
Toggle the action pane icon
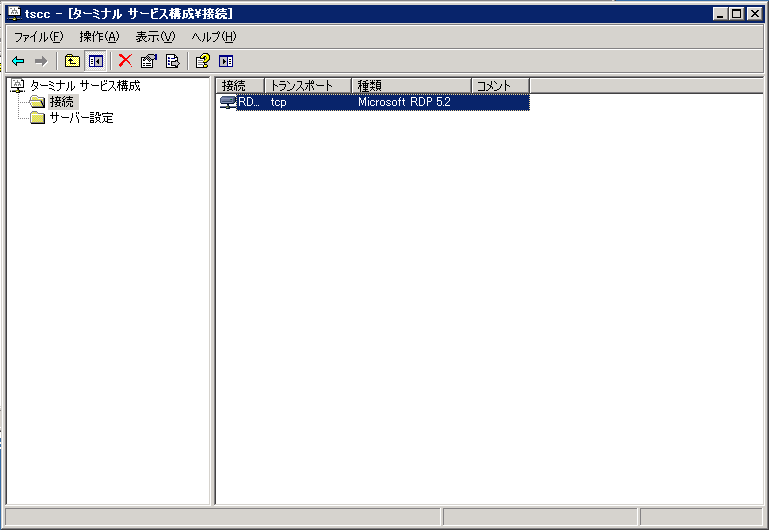point(226,61)
